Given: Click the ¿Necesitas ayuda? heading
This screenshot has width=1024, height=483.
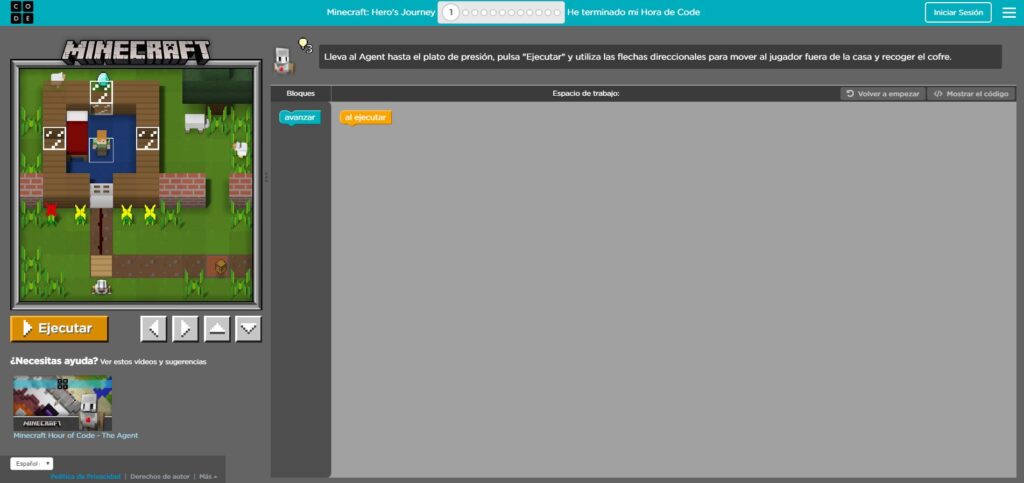Looking at the screenshot, I should tap(54, 360).
